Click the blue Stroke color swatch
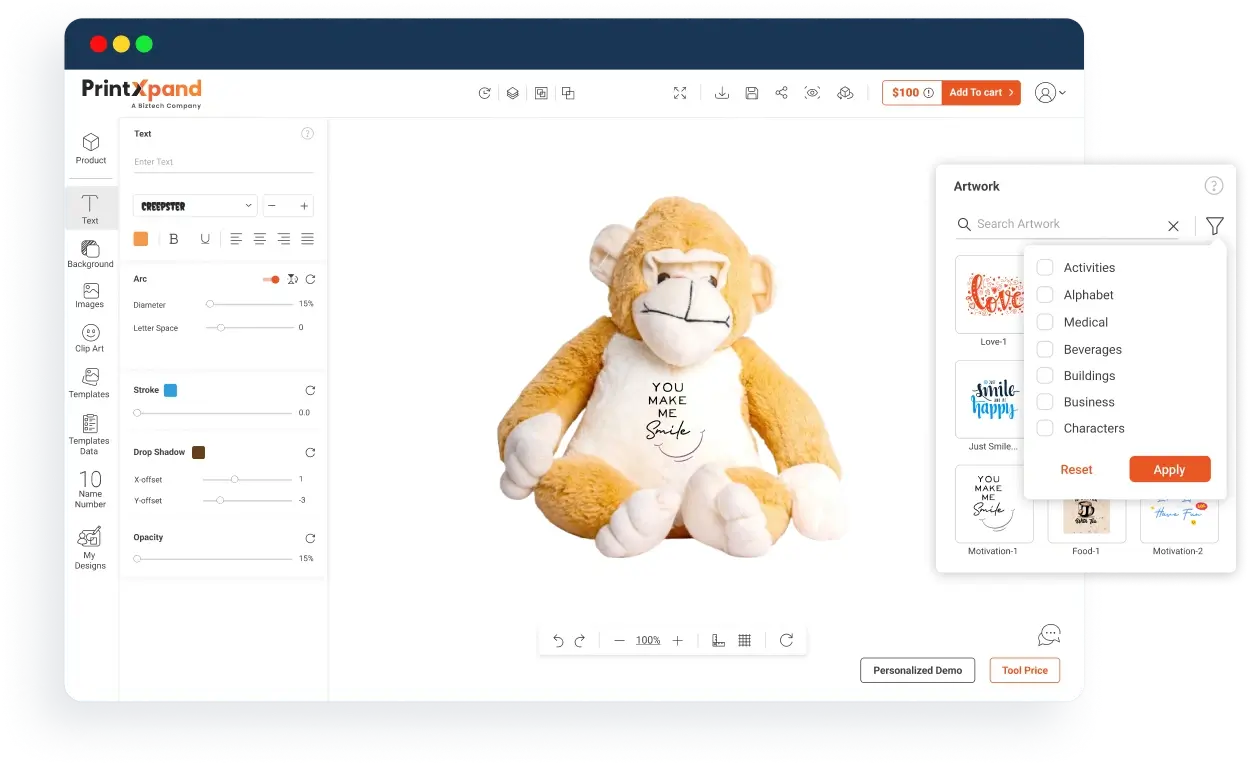The image size is (1251, 766). tap(170, 390)
